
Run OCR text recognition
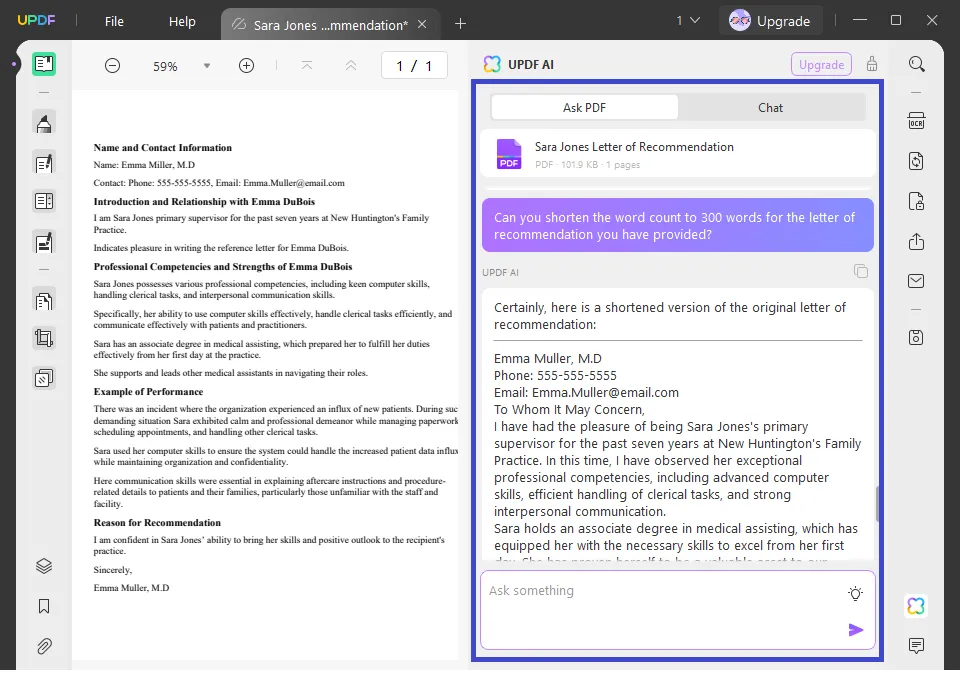click(x=917, y=121)
